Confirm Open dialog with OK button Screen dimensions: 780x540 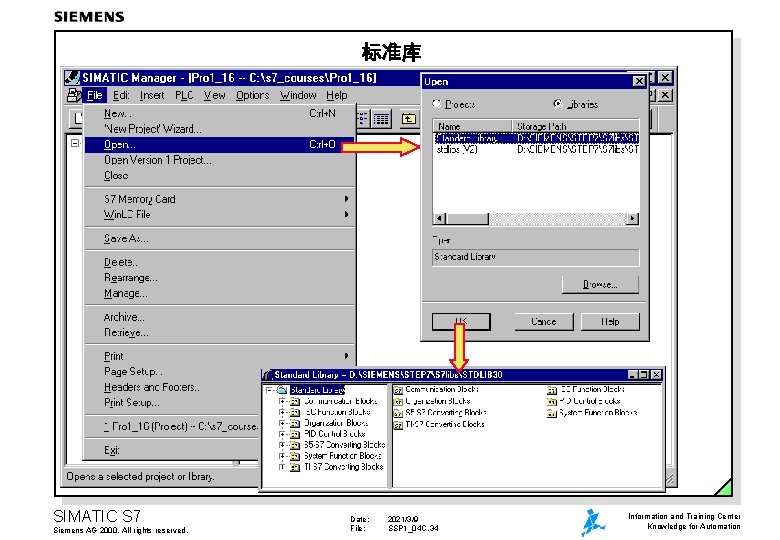coord(461,322)
